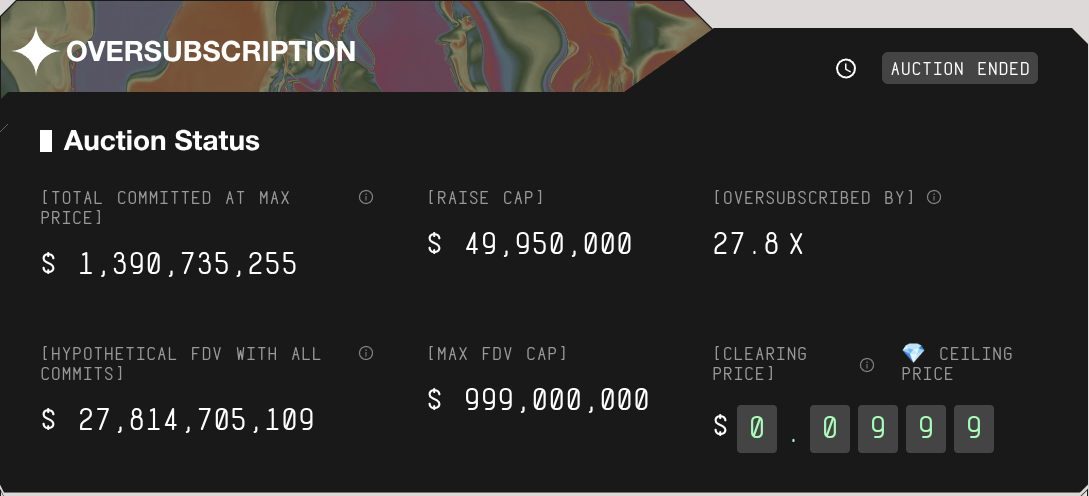Click the Max FDV Cap label

[x=497, y=354]
